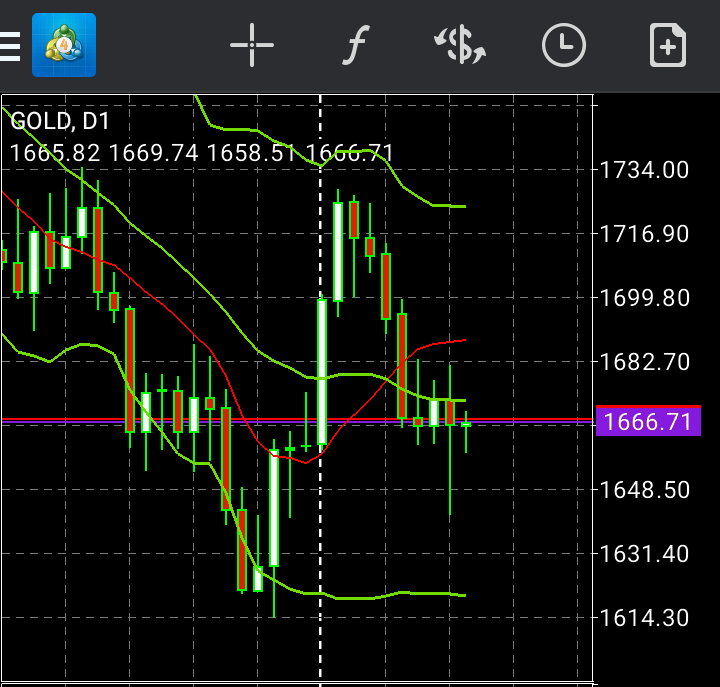This screenshot has width=720, height=687.
Task: Click the 1614.30 price axis label
Action: point(644,618)
